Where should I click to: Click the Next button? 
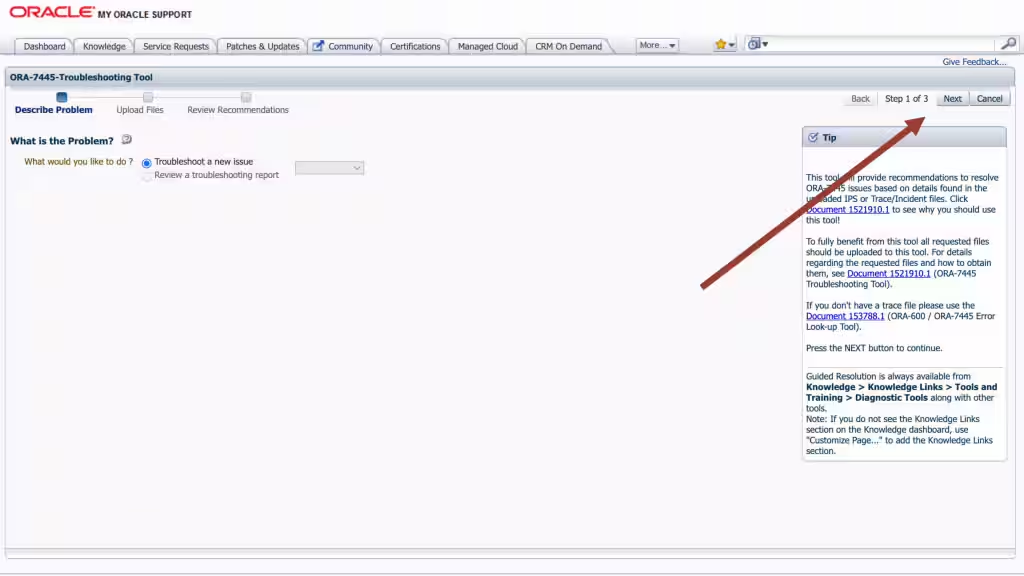(x=952, y=99)
